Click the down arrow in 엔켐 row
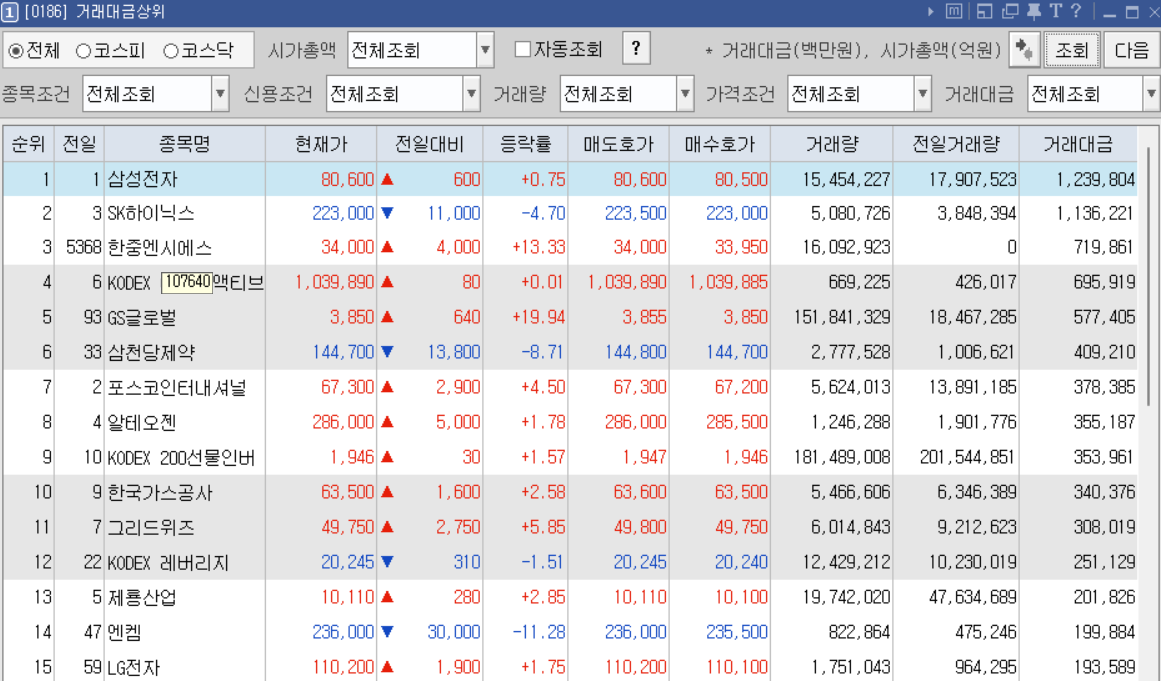This screenshot has width=1161, height=681. [387, 632]
